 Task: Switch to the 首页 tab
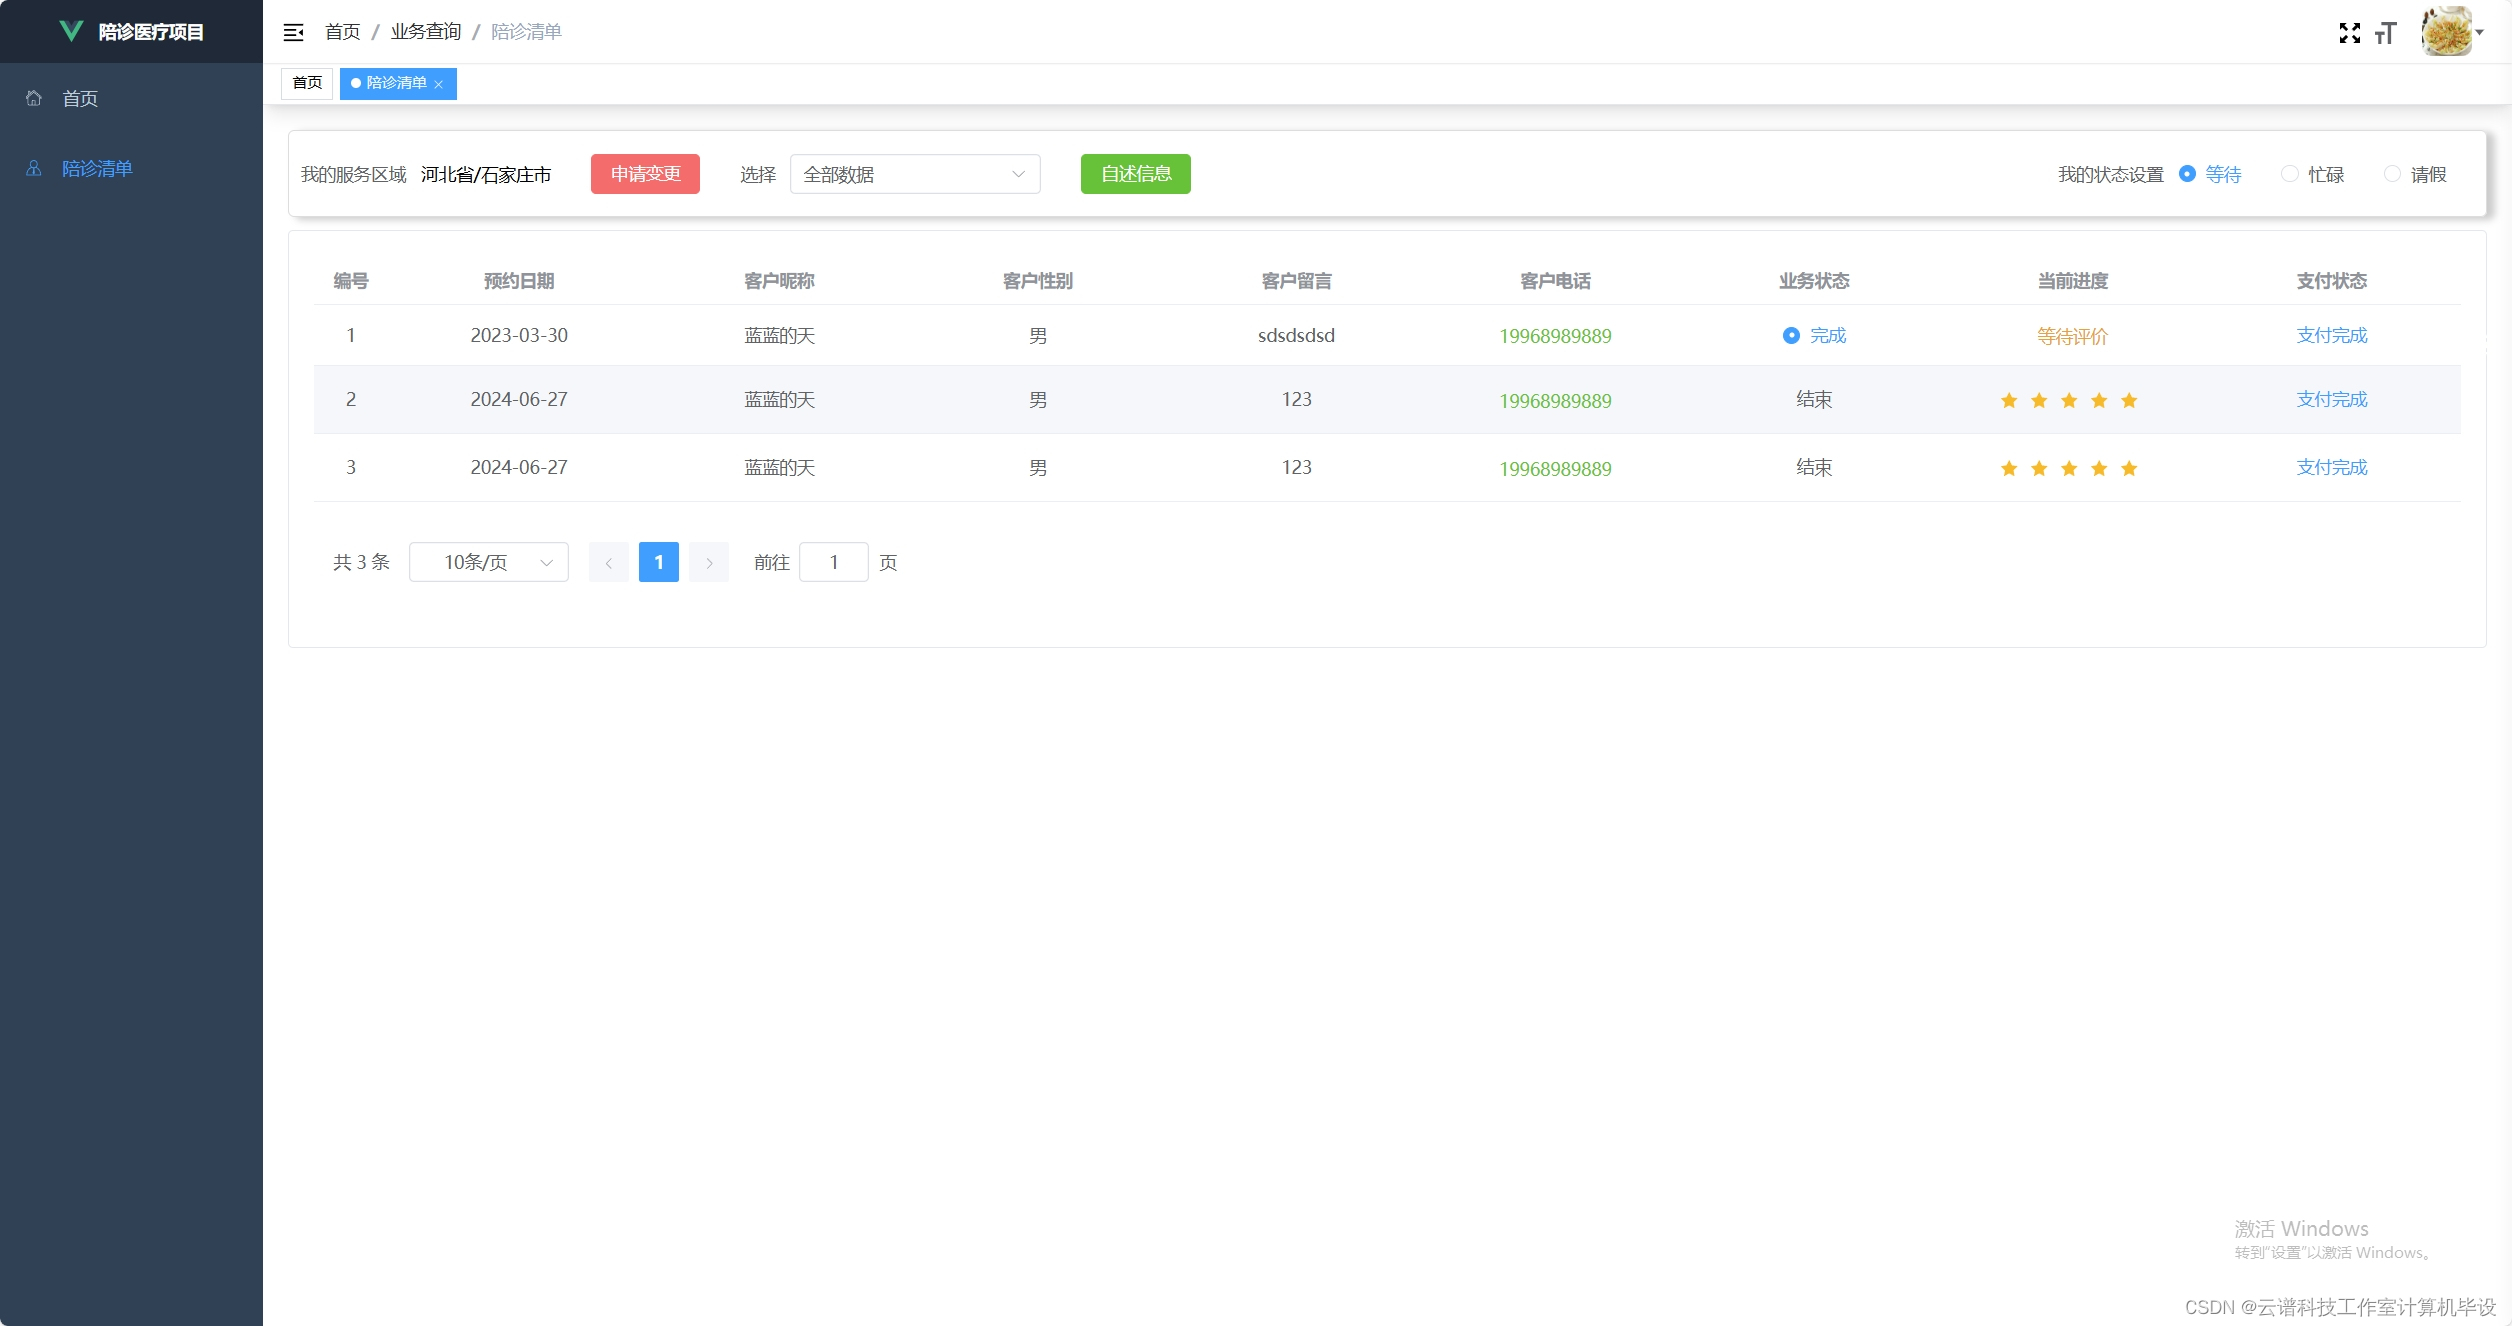click(307, 83)
